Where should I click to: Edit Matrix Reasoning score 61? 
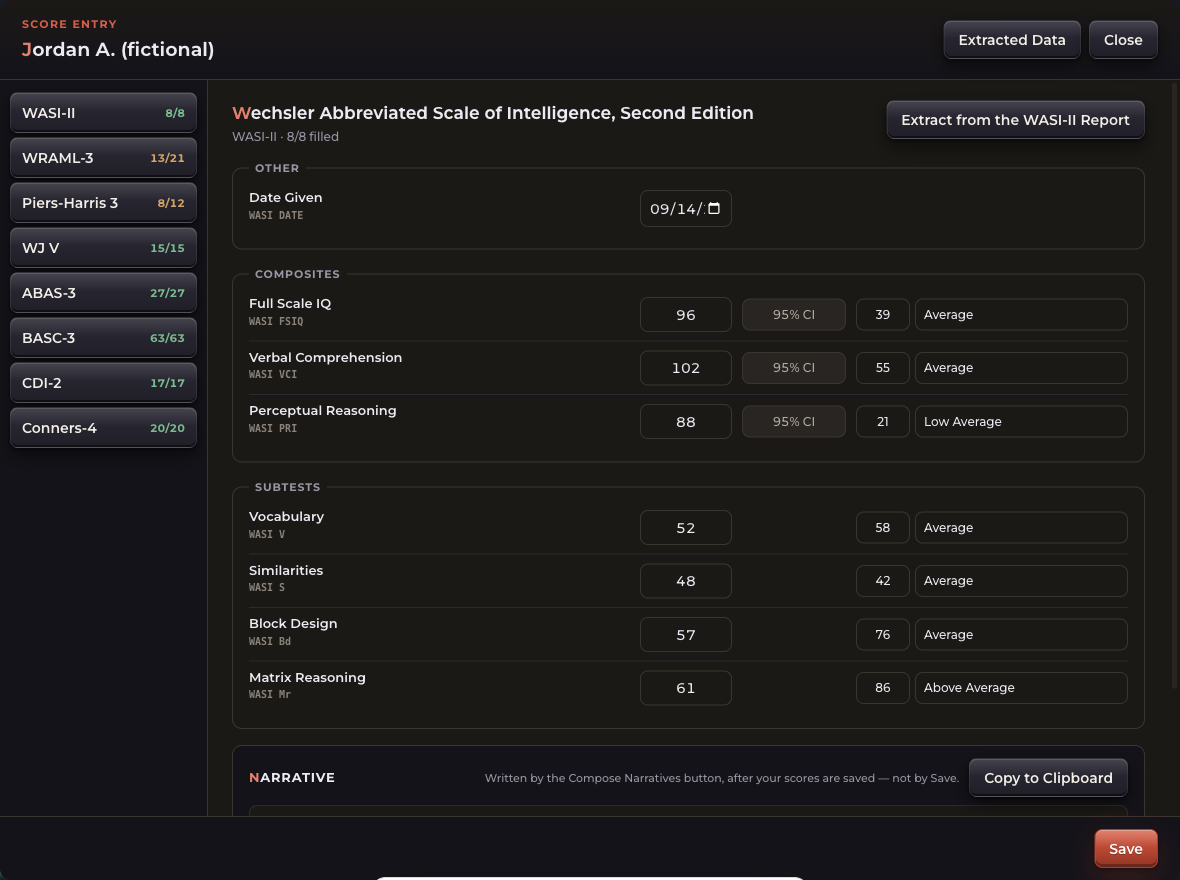[686, 688]
